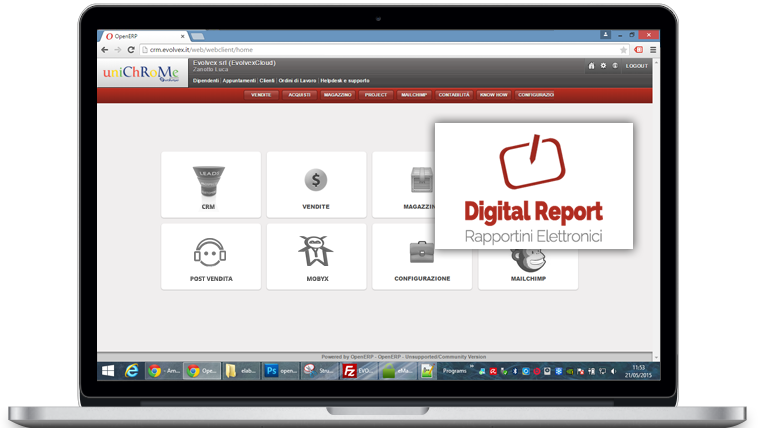Reload the page with refresh icon
Image resolution: width=760 pixels, height=428 pixels.
click(x=131, y=49)
